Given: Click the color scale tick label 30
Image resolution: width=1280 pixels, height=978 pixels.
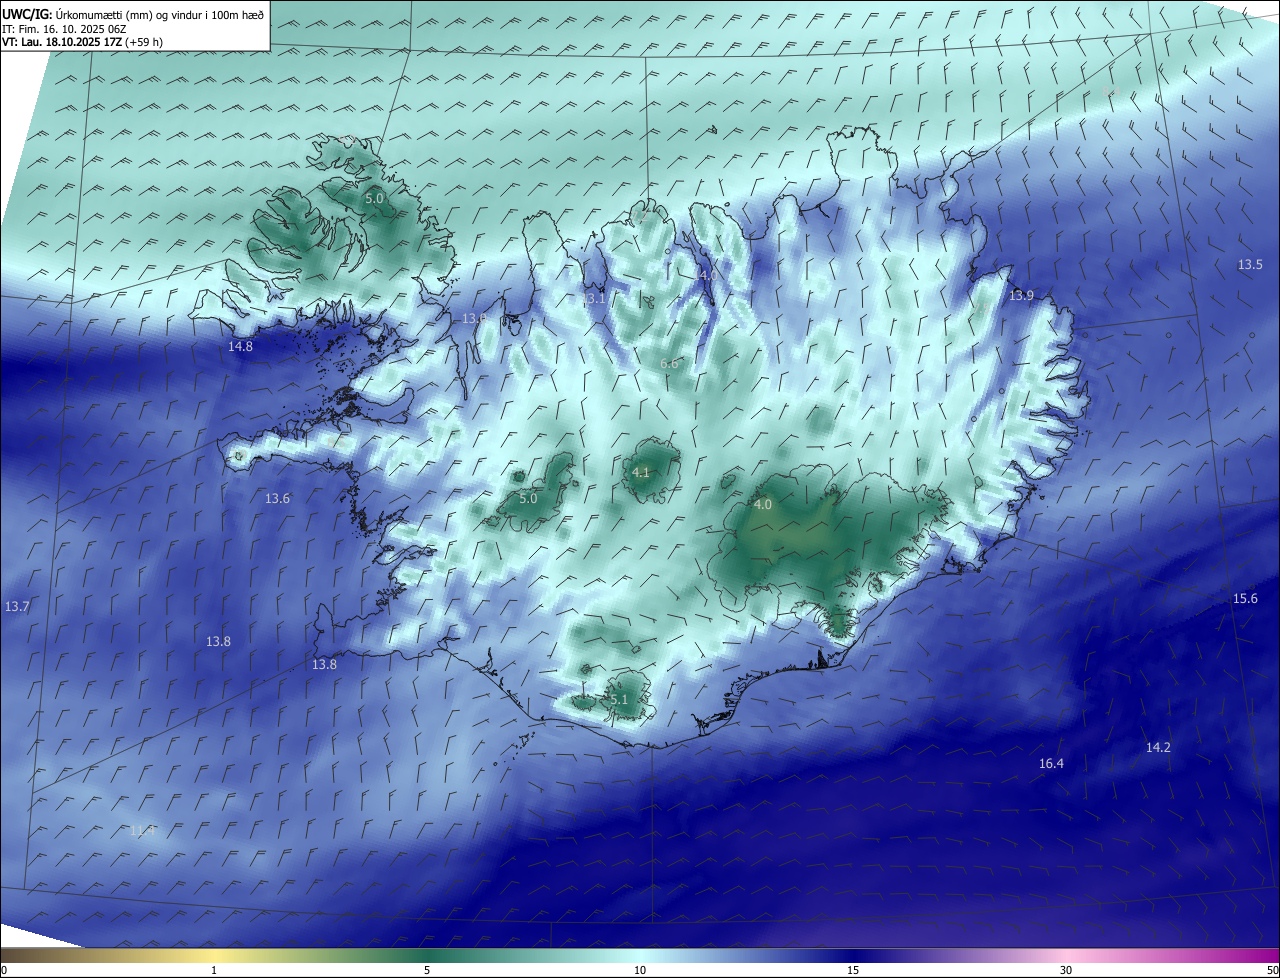Looking at the screenshot, I should coord(1066,970).
